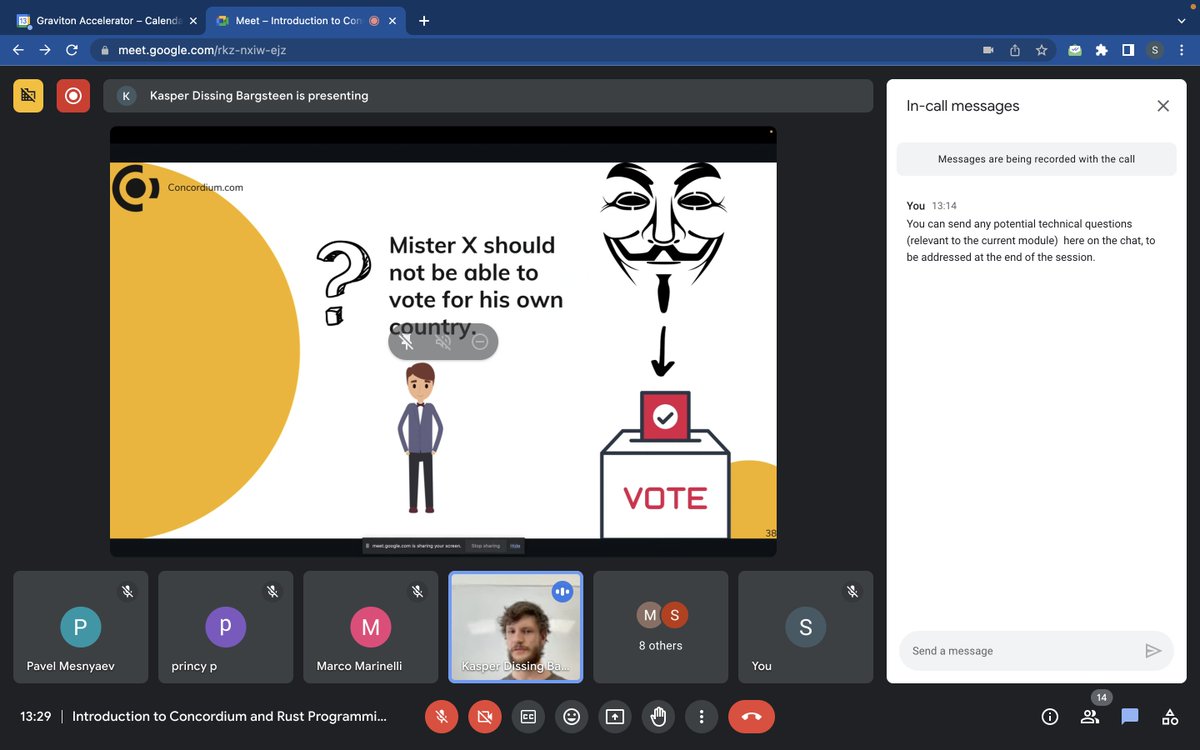This screenshot has width=1200, height=750.
Task: Open the Chrome three-dot menu
Action: (1181, 50)
